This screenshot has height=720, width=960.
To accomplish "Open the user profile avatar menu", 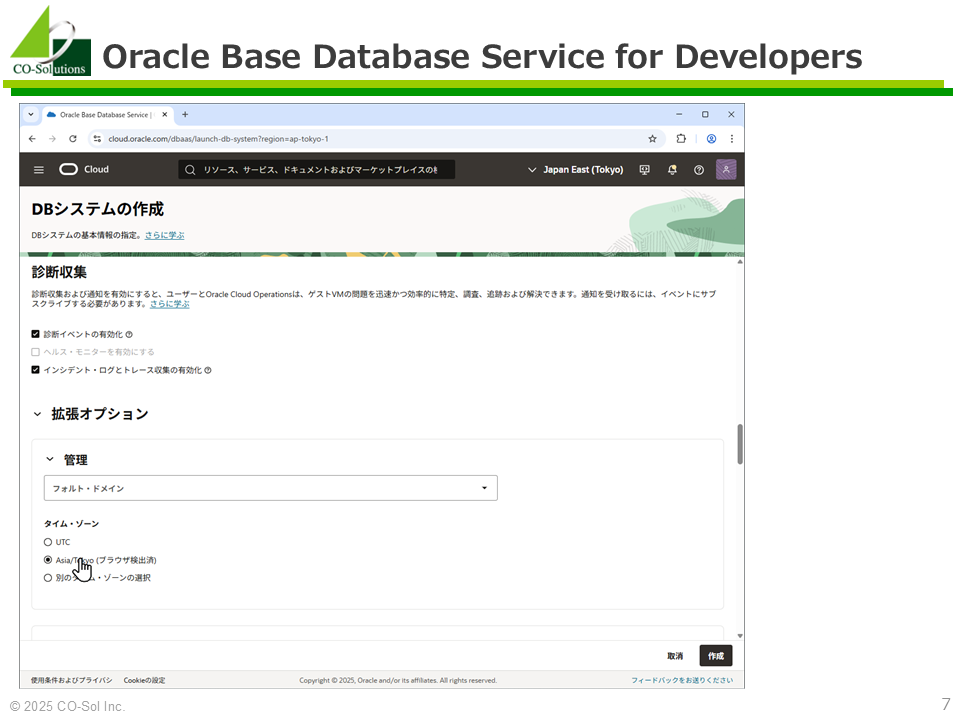I will [726, 170].
